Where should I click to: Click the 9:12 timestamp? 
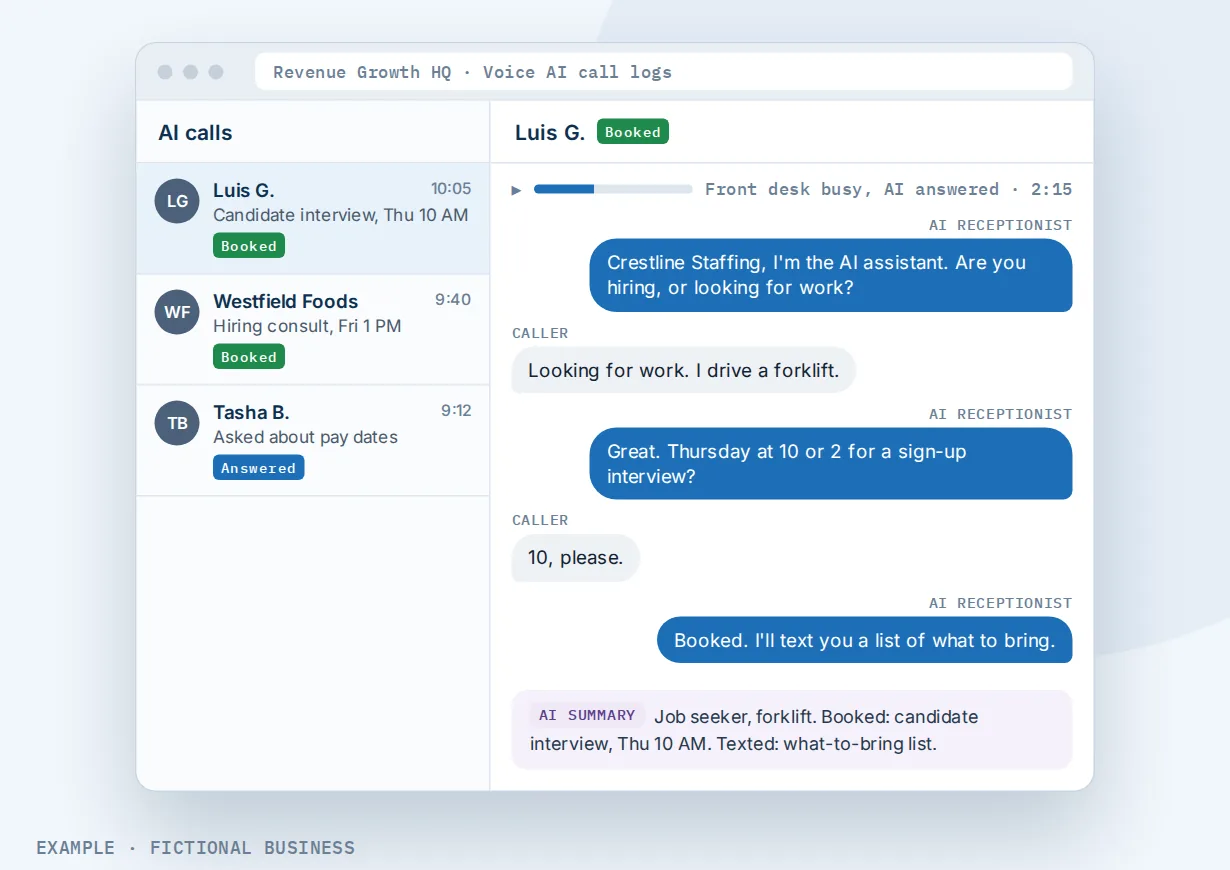456,410
